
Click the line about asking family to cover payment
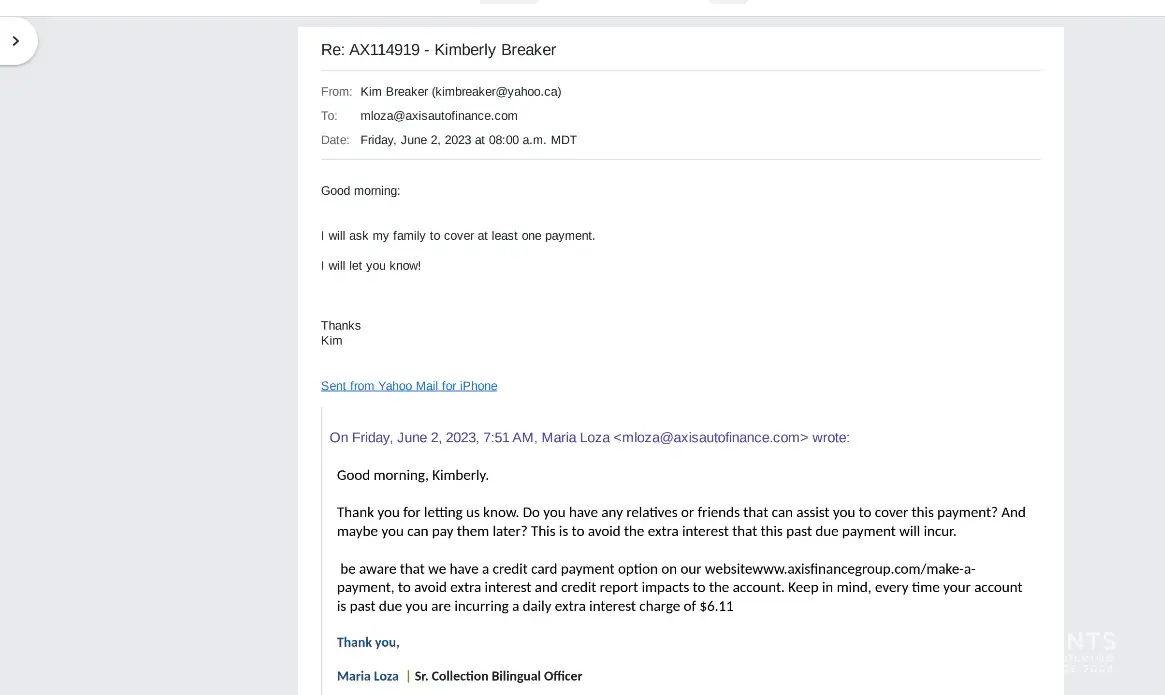pos(458,236)
